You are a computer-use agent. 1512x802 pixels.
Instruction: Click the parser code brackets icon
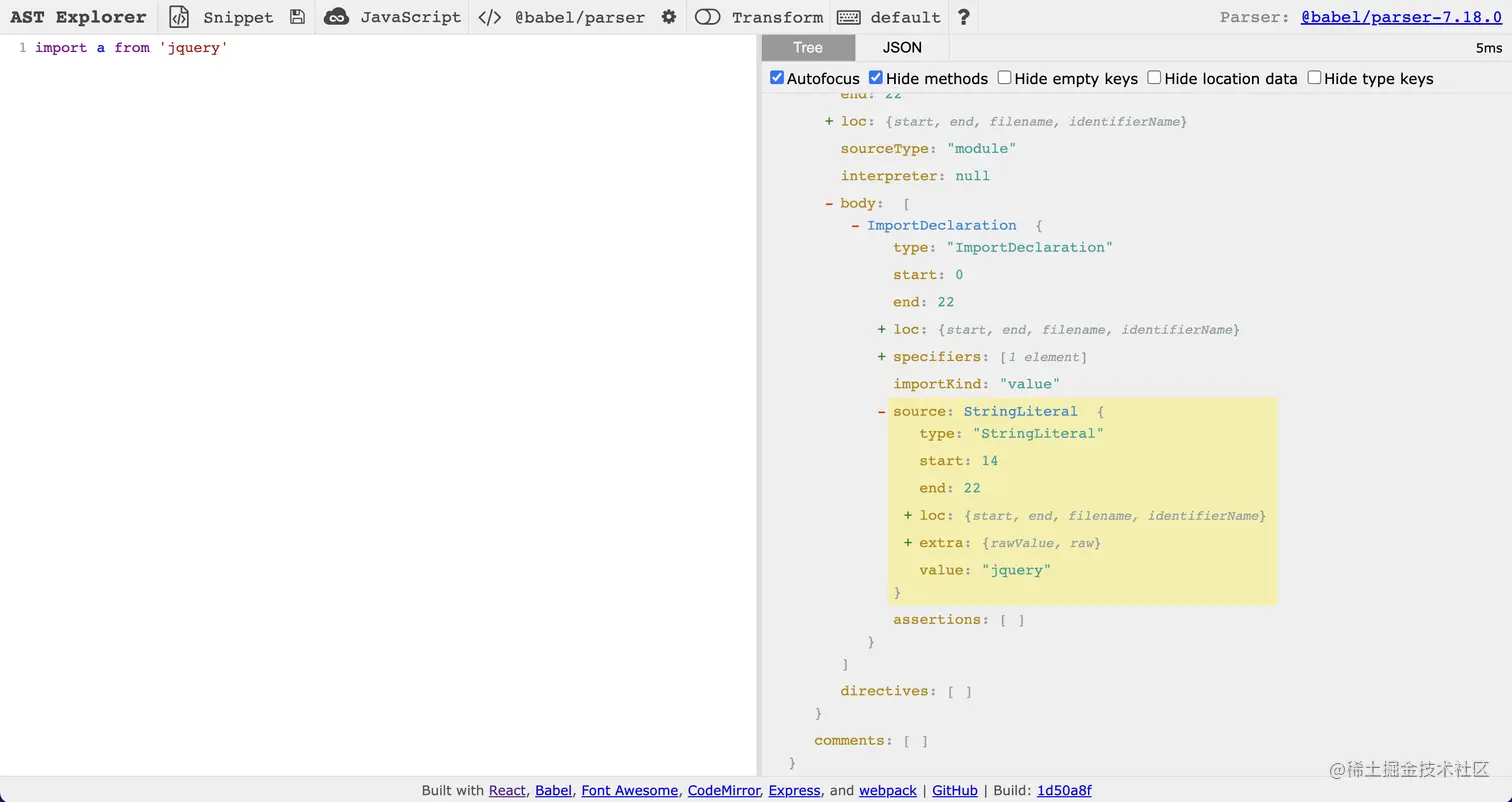coord(489,17)
